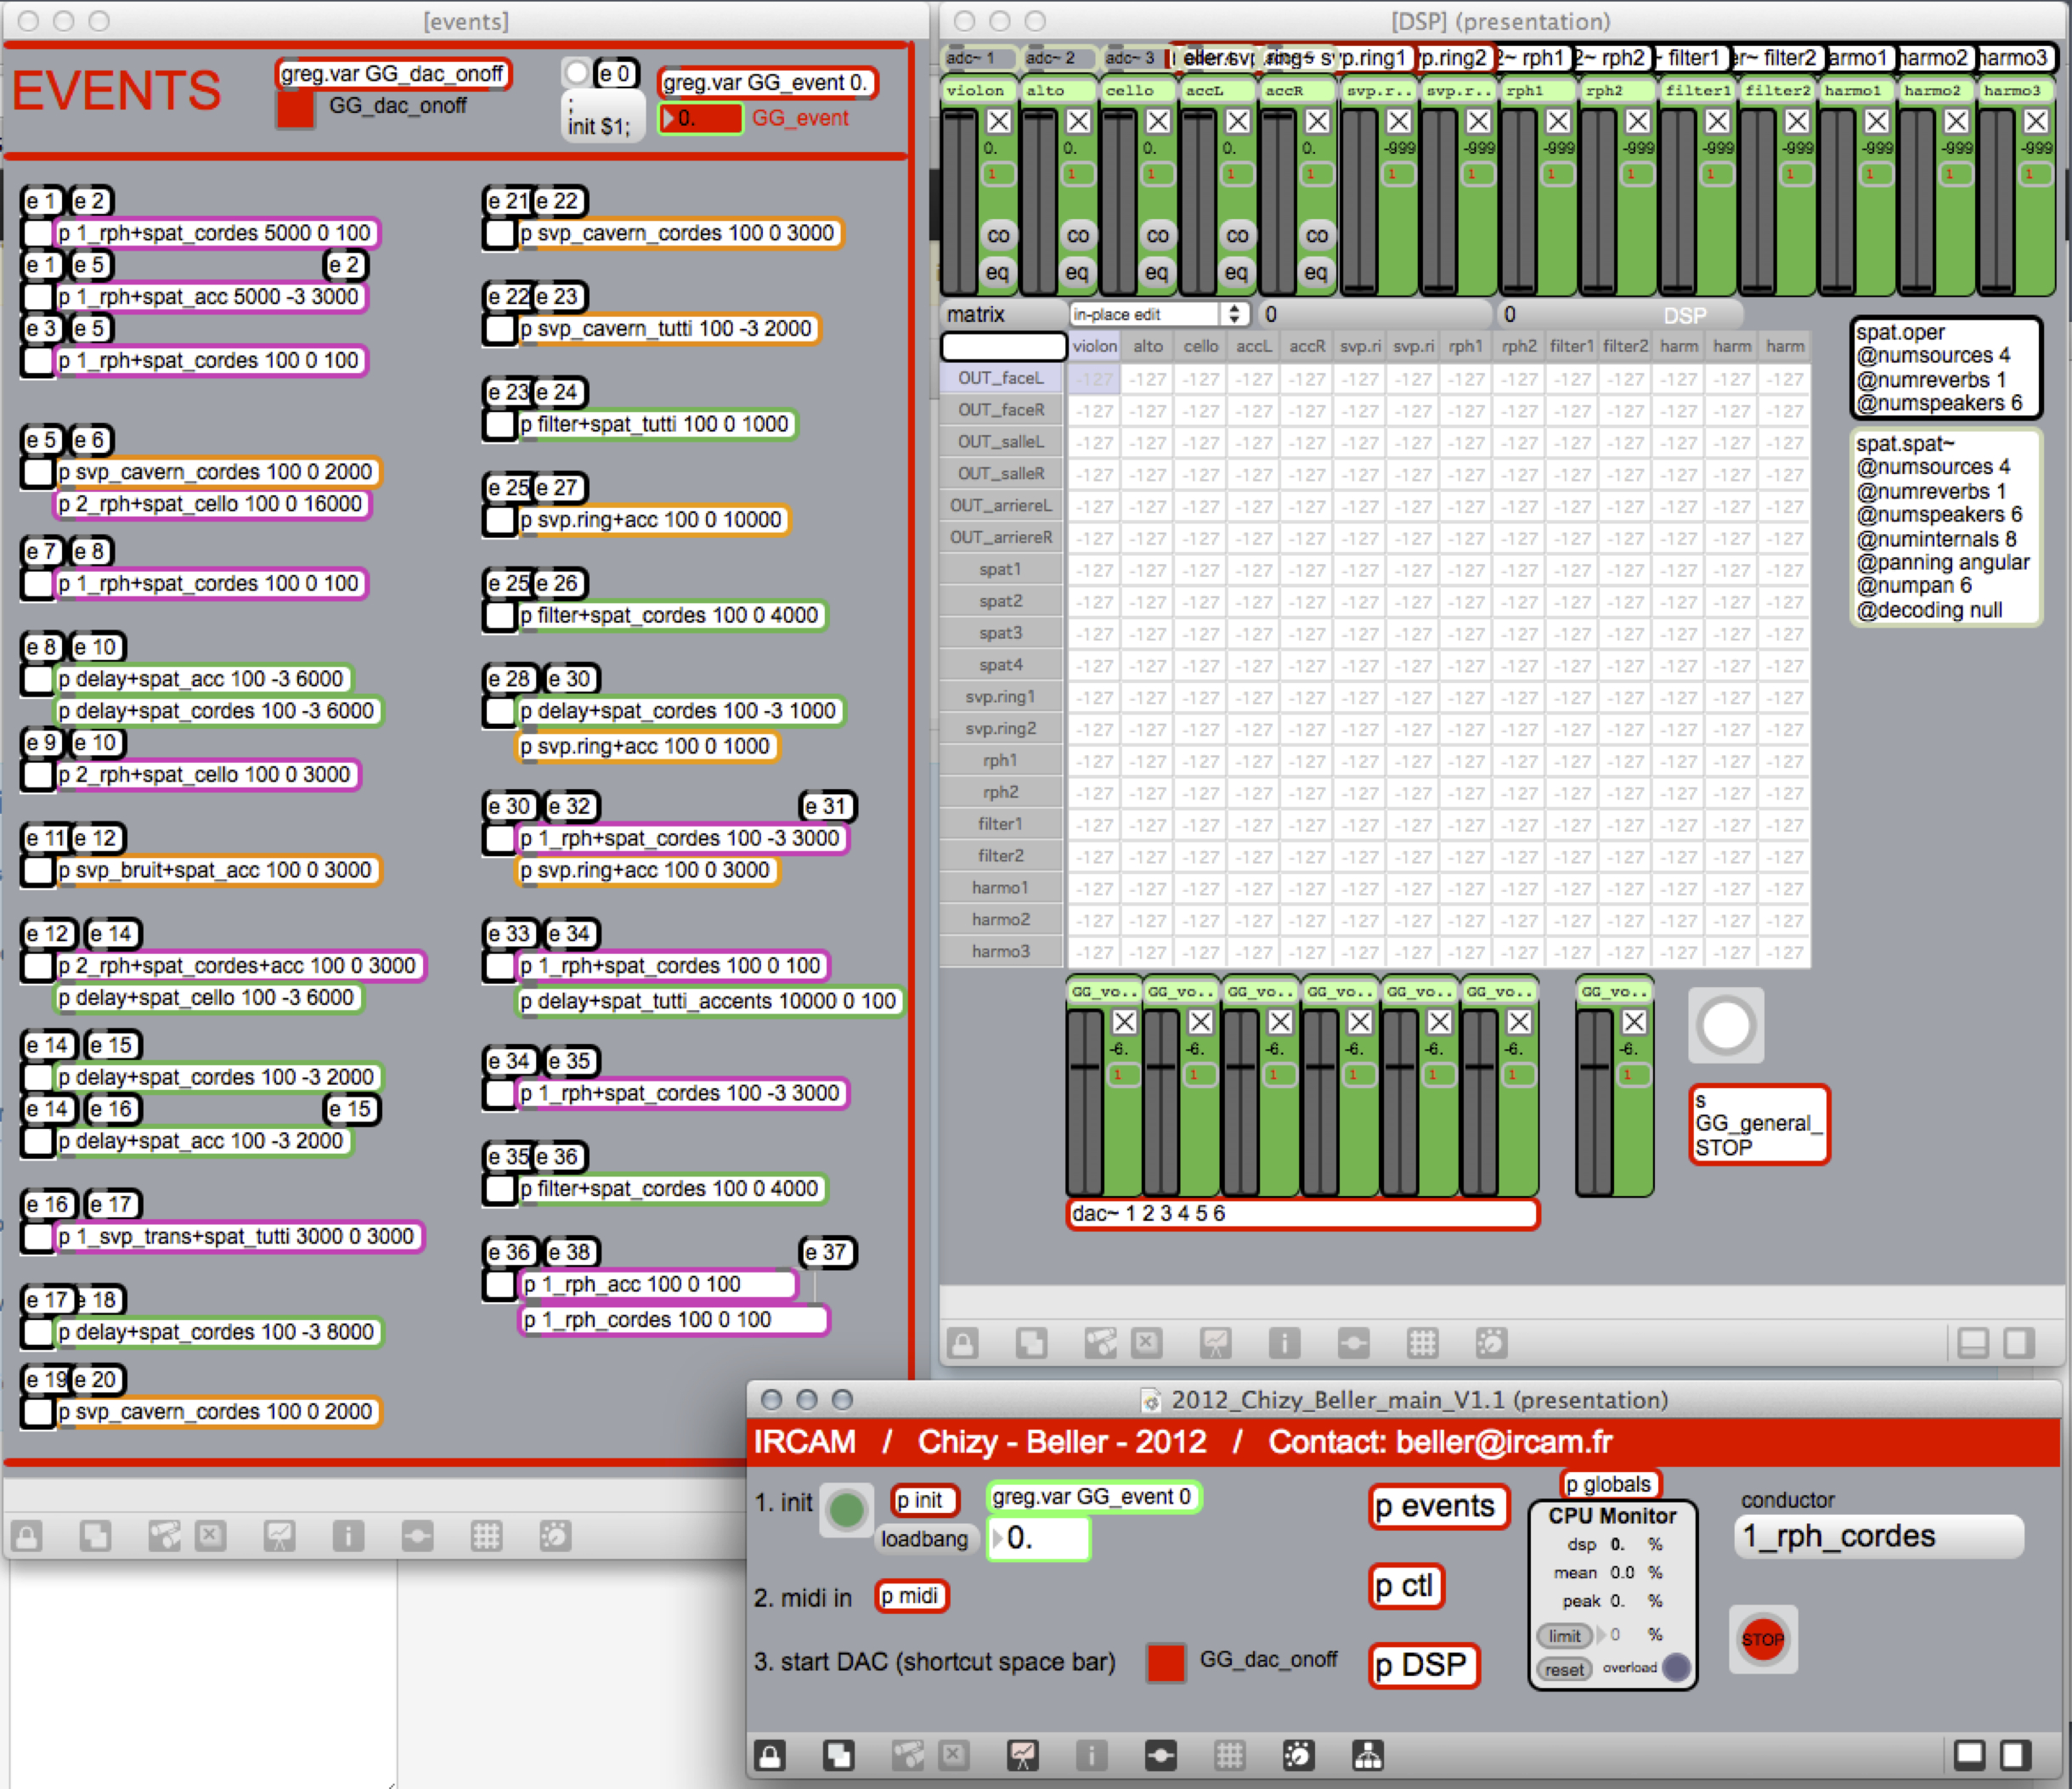
Task: Click the green init button in the main patcher
Action: click(x=846, y=1510)
